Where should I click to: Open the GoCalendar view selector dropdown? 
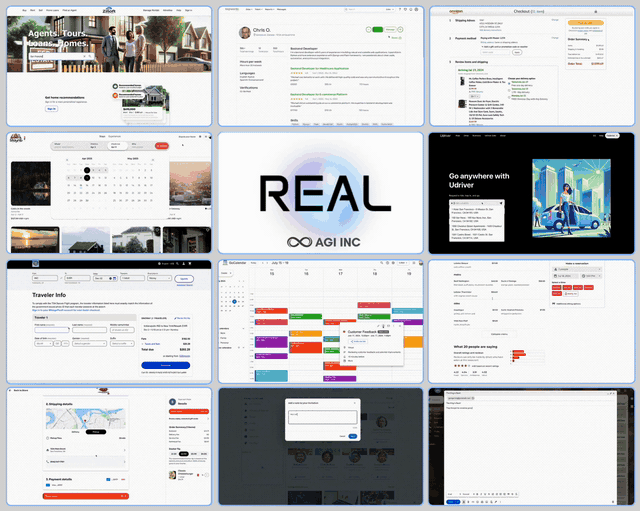coord(403,263)
